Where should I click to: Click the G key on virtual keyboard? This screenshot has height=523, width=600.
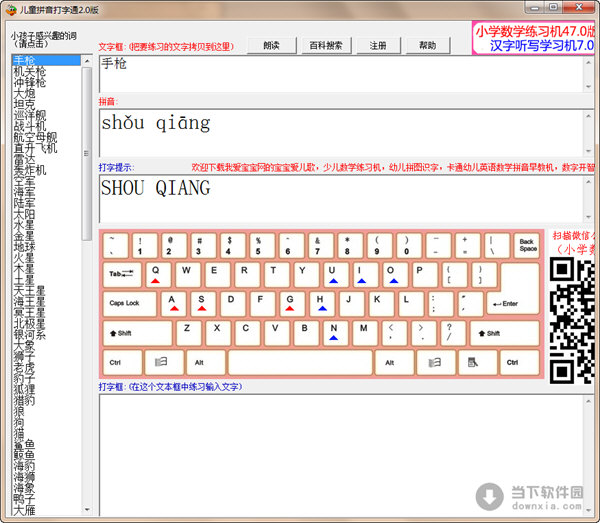[292, 304]
